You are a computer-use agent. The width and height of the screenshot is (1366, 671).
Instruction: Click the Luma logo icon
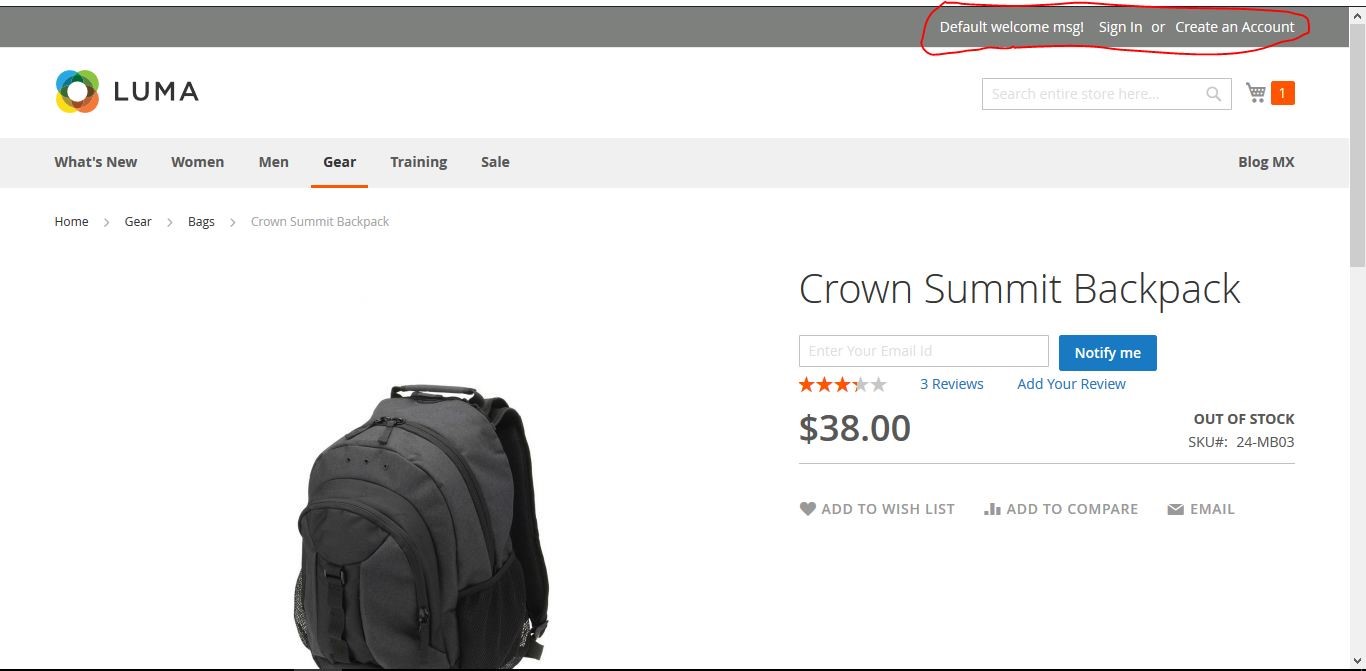point(77,91)
